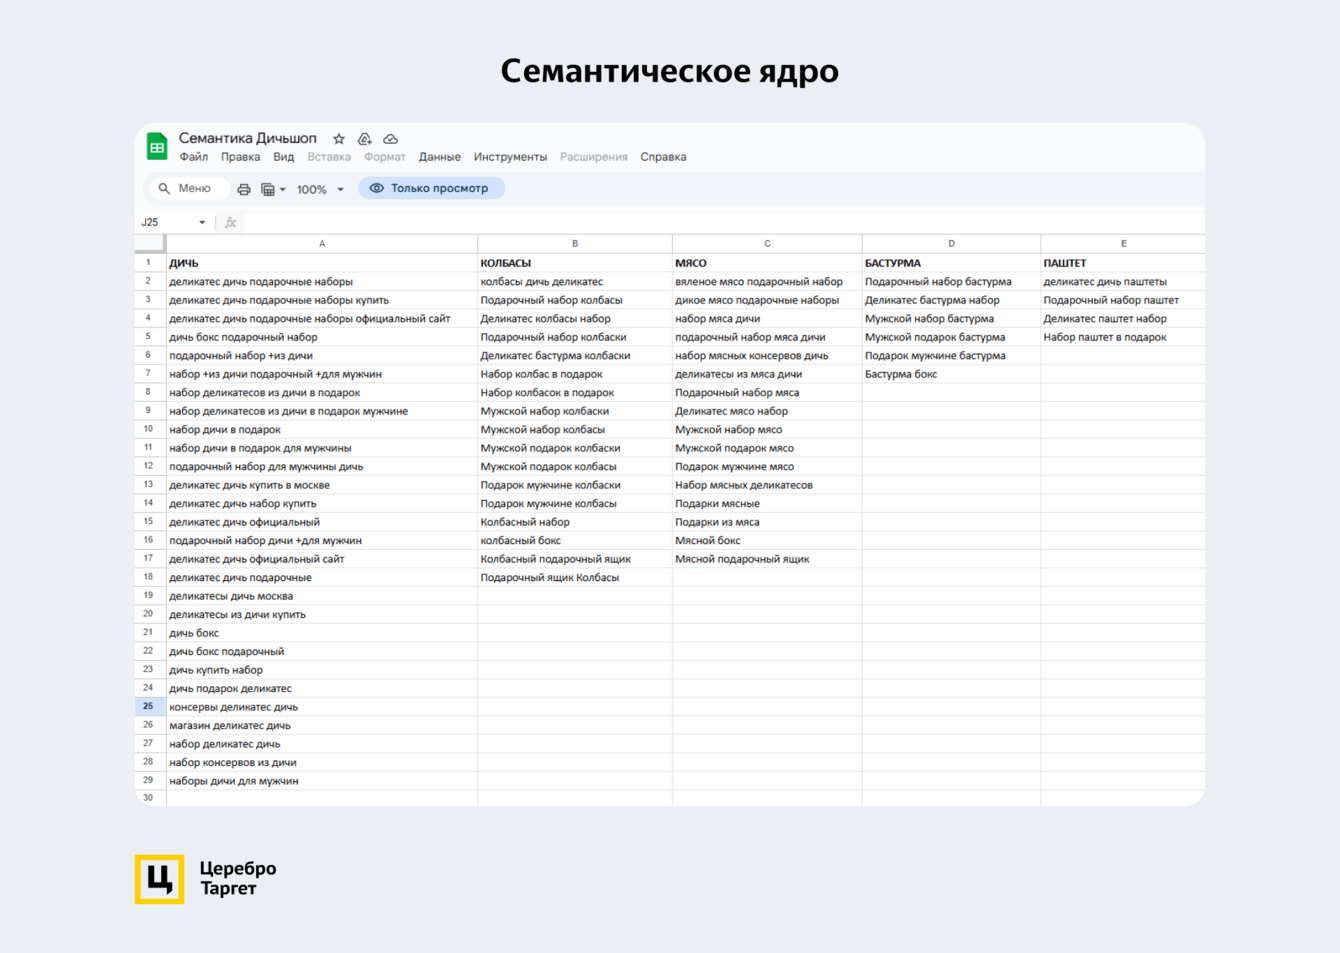Click the fx function icon
Viewport: 1340px width, 953px height.
coord(231,222)
